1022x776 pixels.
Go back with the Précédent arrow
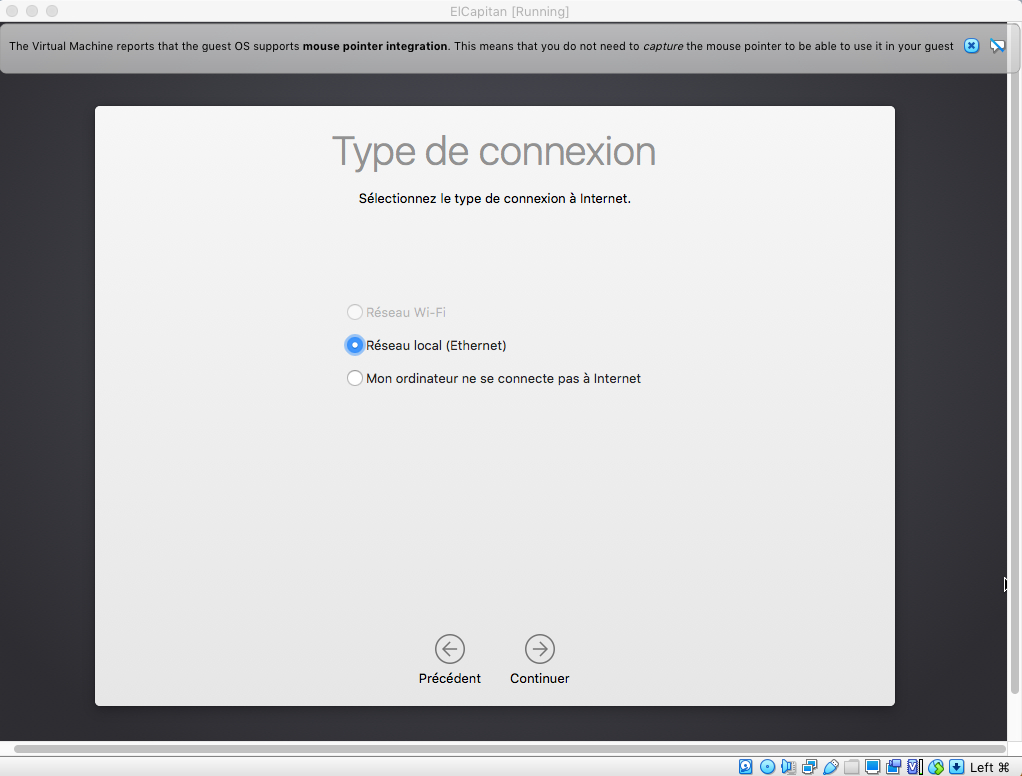(x=450, y=649)
